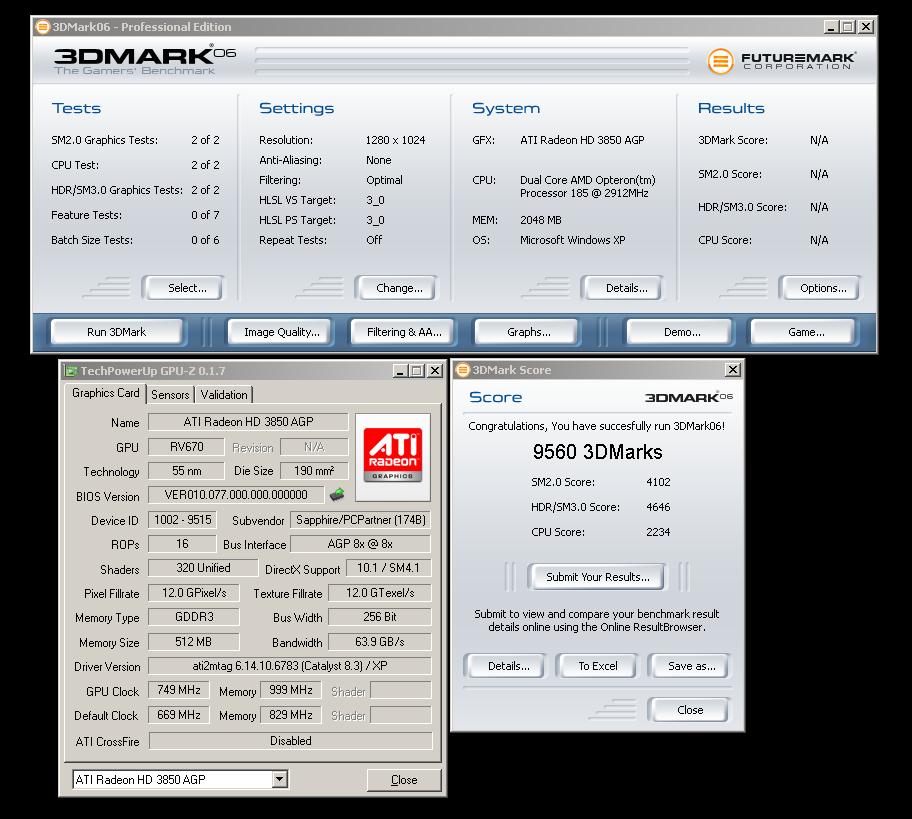Viewport: 912px width, 819px height.
Task: Open Filtering & AA... tool
Action: point(404,332)
